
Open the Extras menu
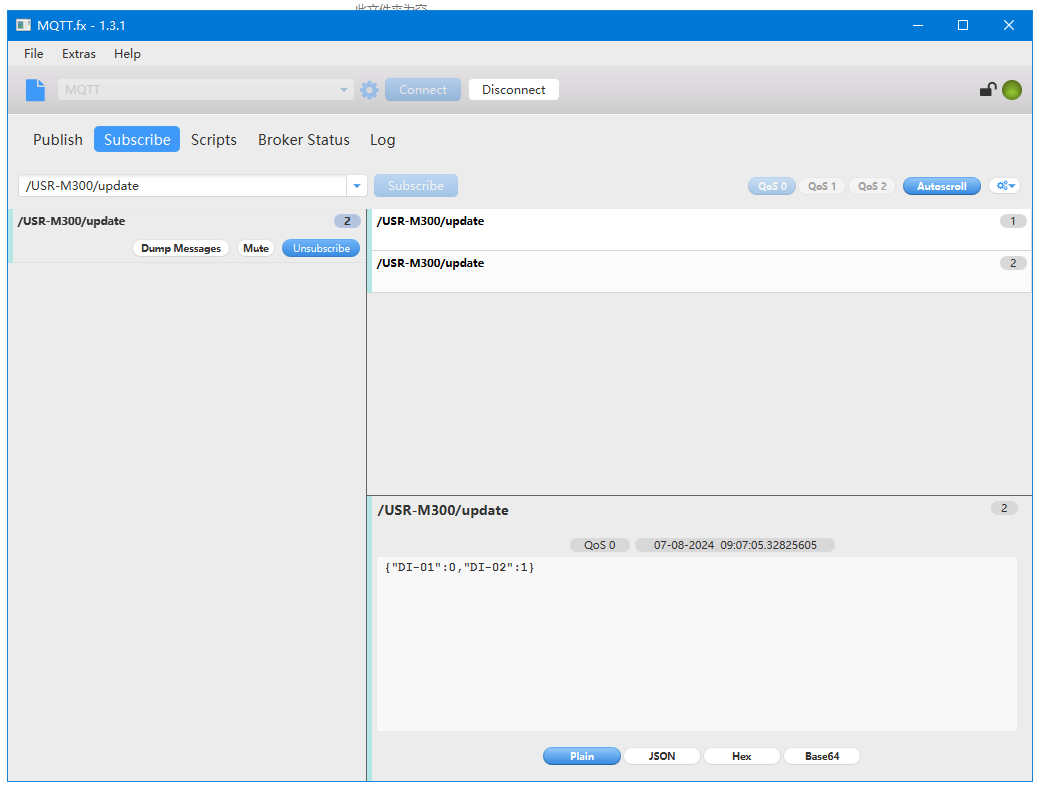(79, 54)
